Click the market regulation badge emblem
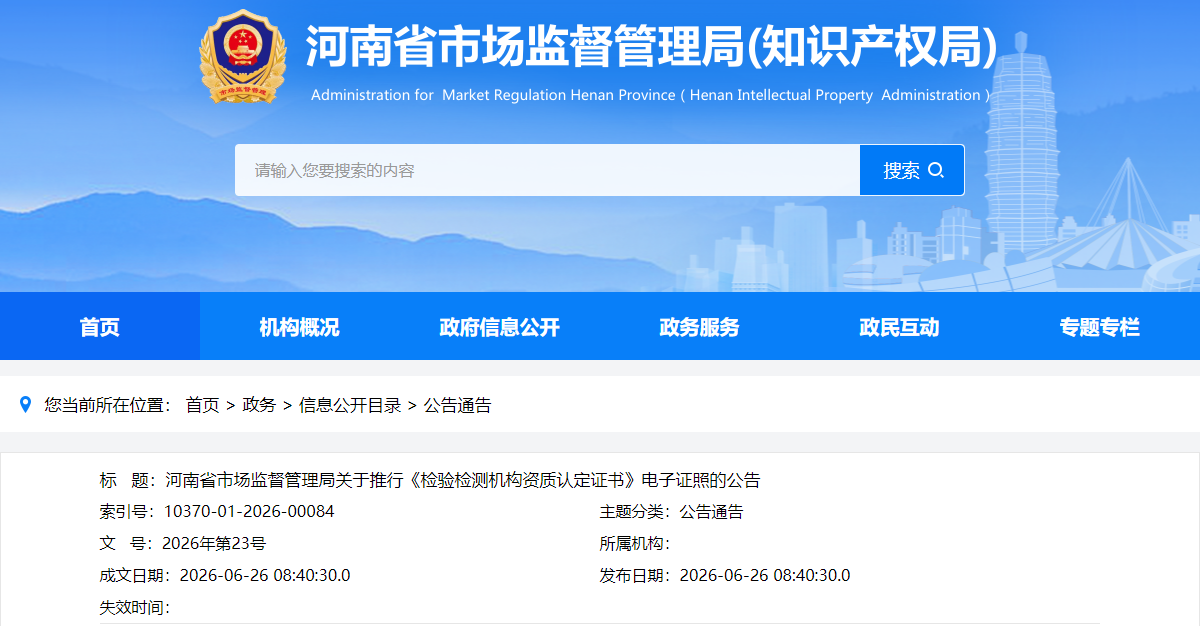 click(242, 56)
